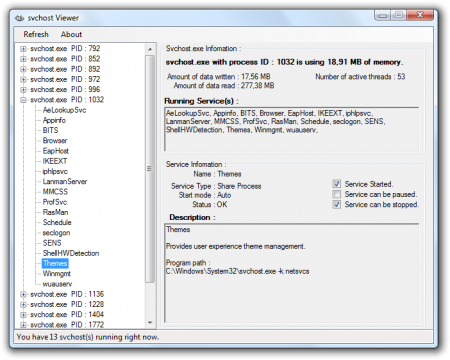Expand svchost.exe PID 792 node
Screen dimensions: 450x360
(23, 49)
